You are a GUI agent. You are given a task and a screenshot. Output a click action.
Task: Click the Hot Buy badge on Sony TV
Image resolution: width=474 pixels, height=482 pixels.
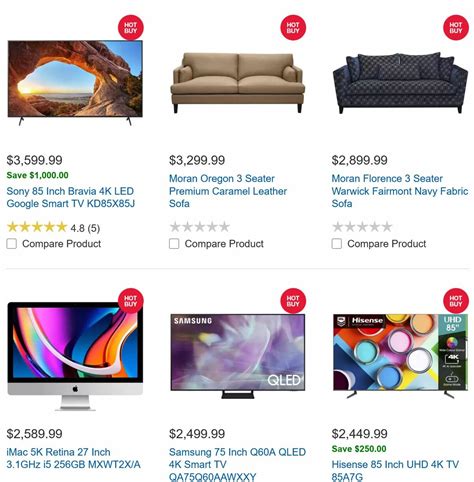click(x=131, y=28)
